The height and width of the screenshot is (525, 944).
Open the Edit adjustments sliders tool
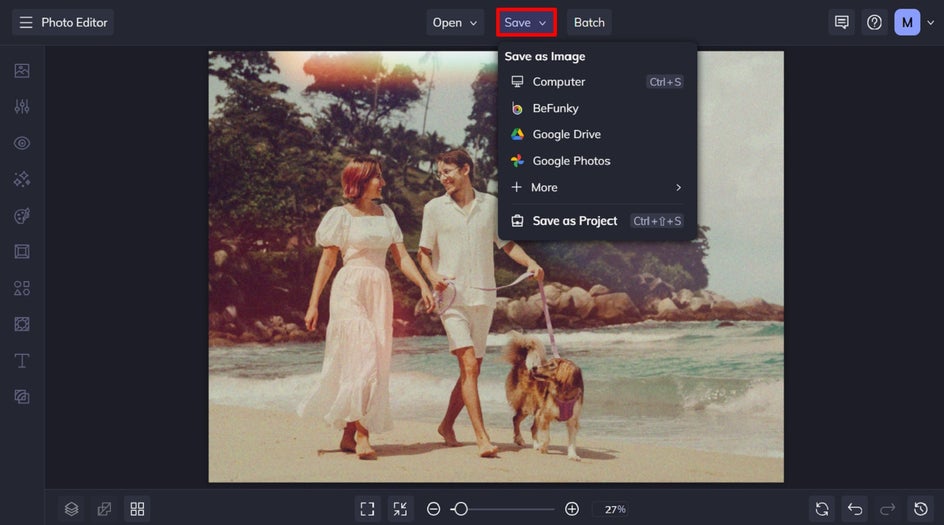[22, 107]
